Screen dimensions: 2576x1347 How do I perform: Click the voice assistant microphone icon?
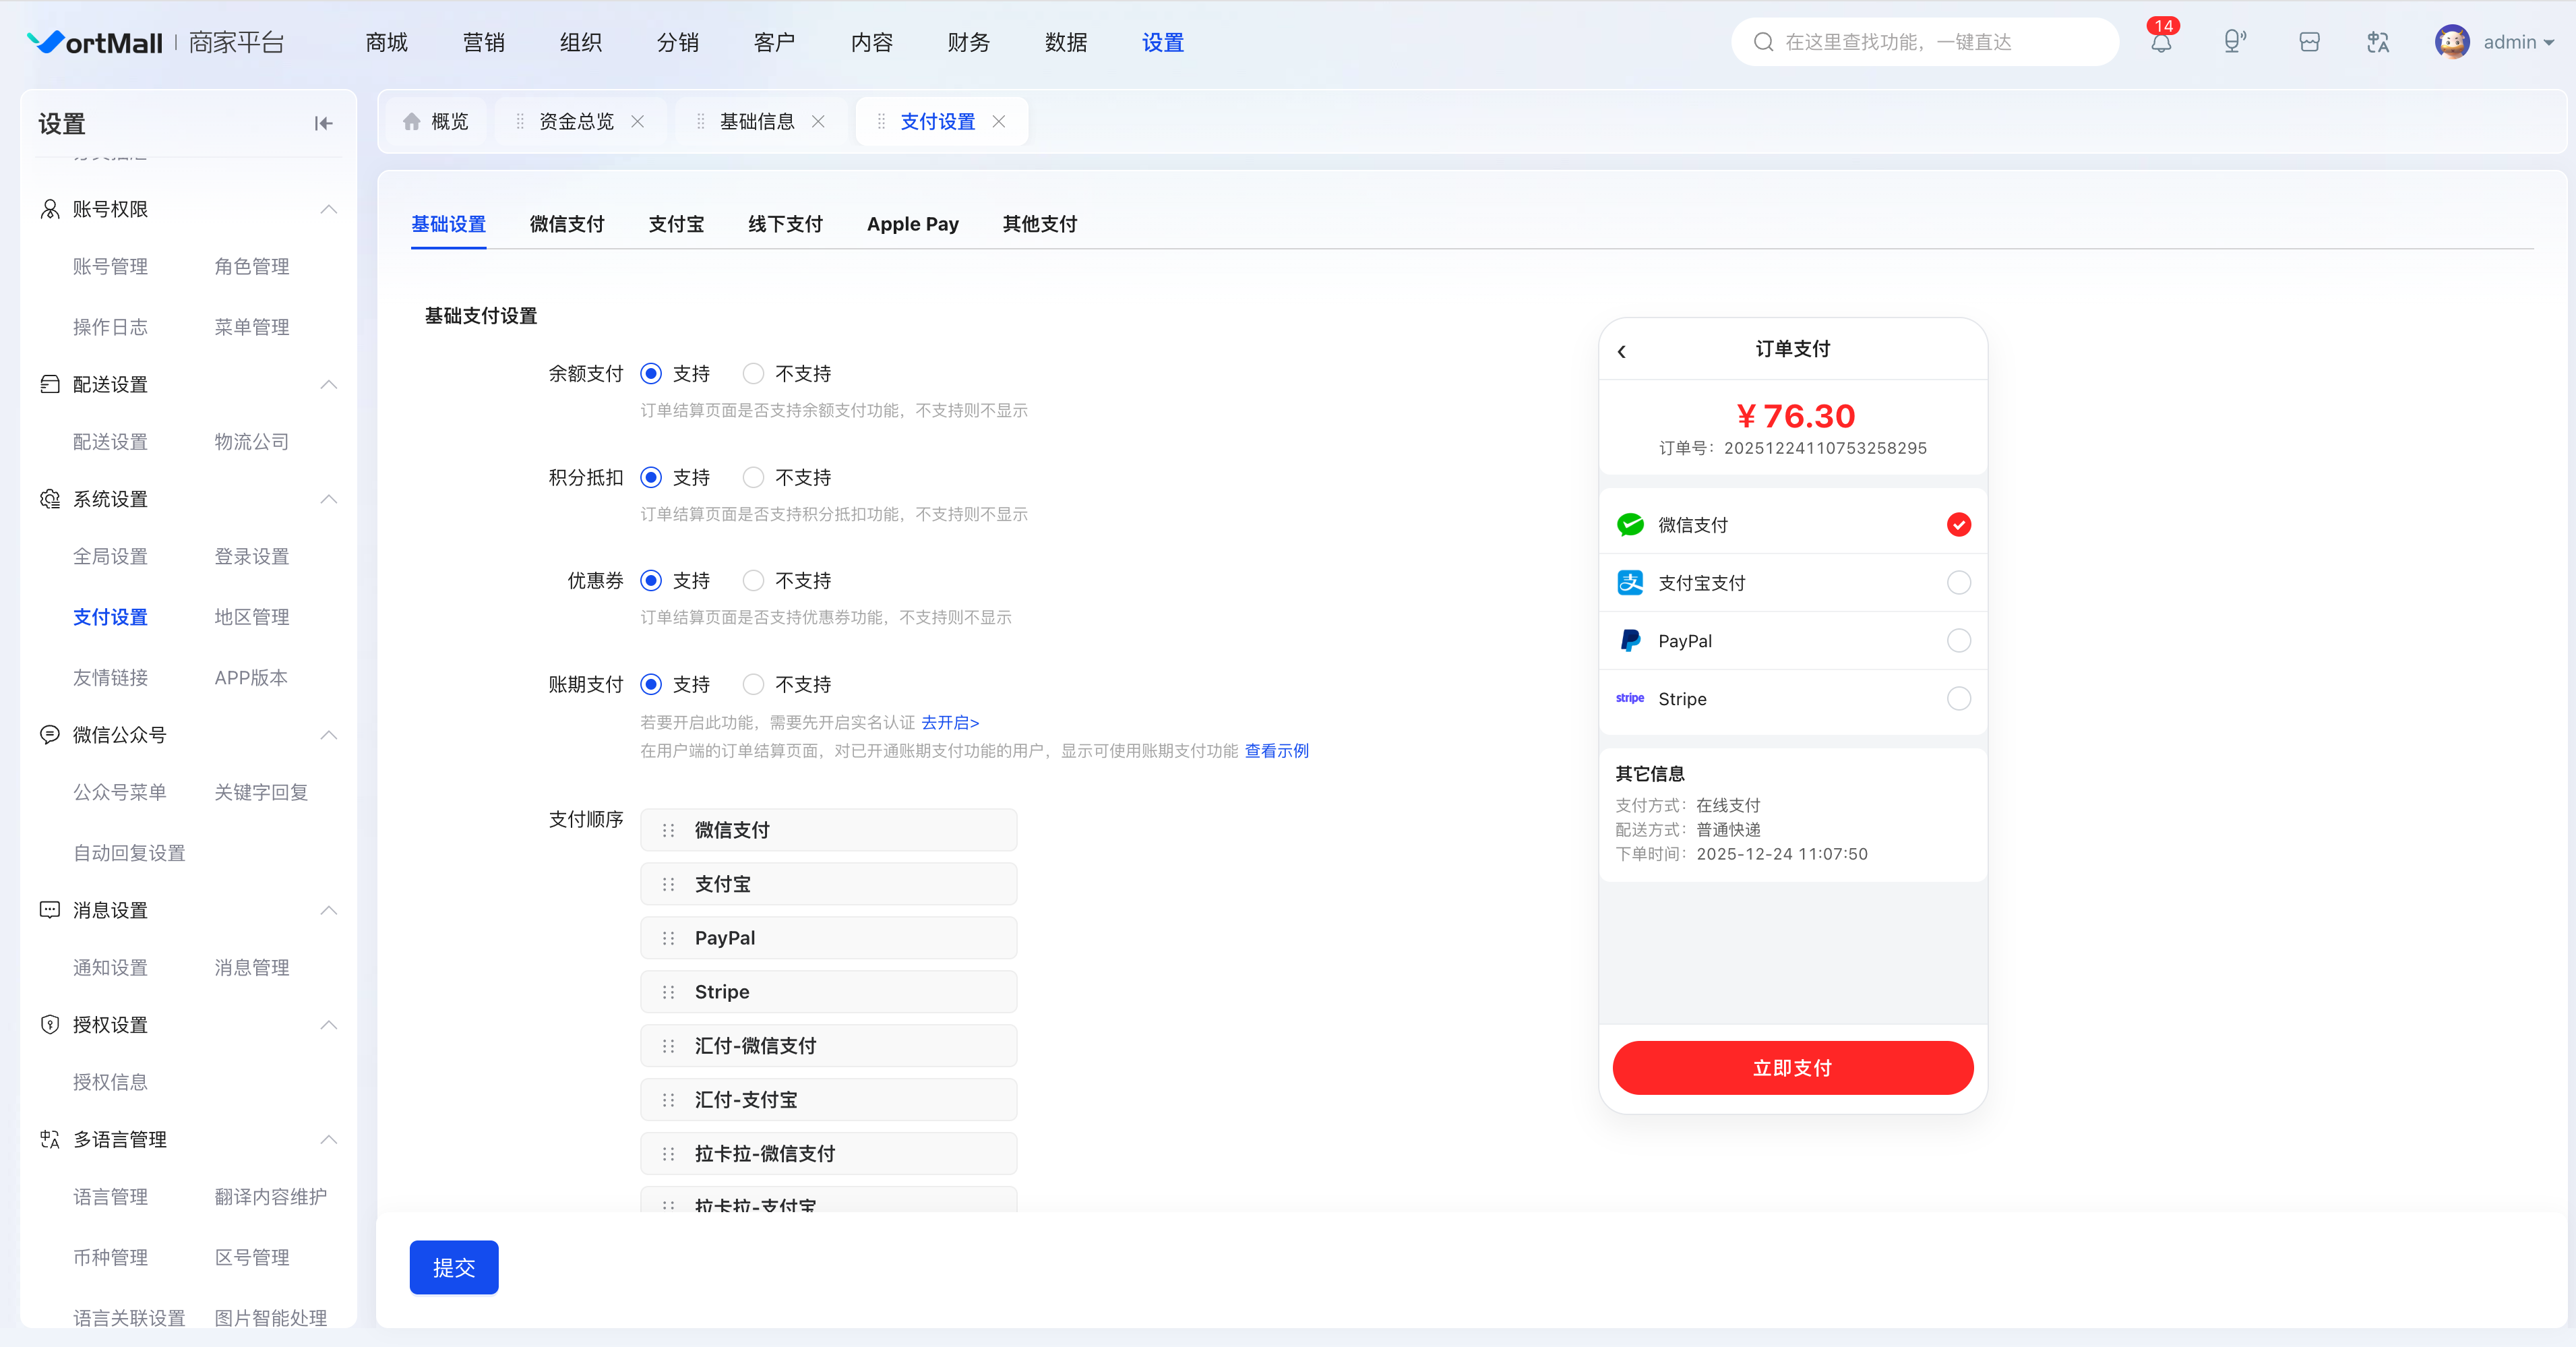2234,42
